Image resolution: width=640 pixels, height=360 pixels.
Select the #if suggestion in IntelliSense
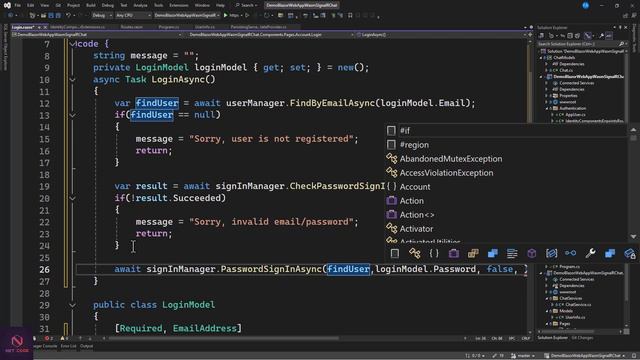coord(506,131)
